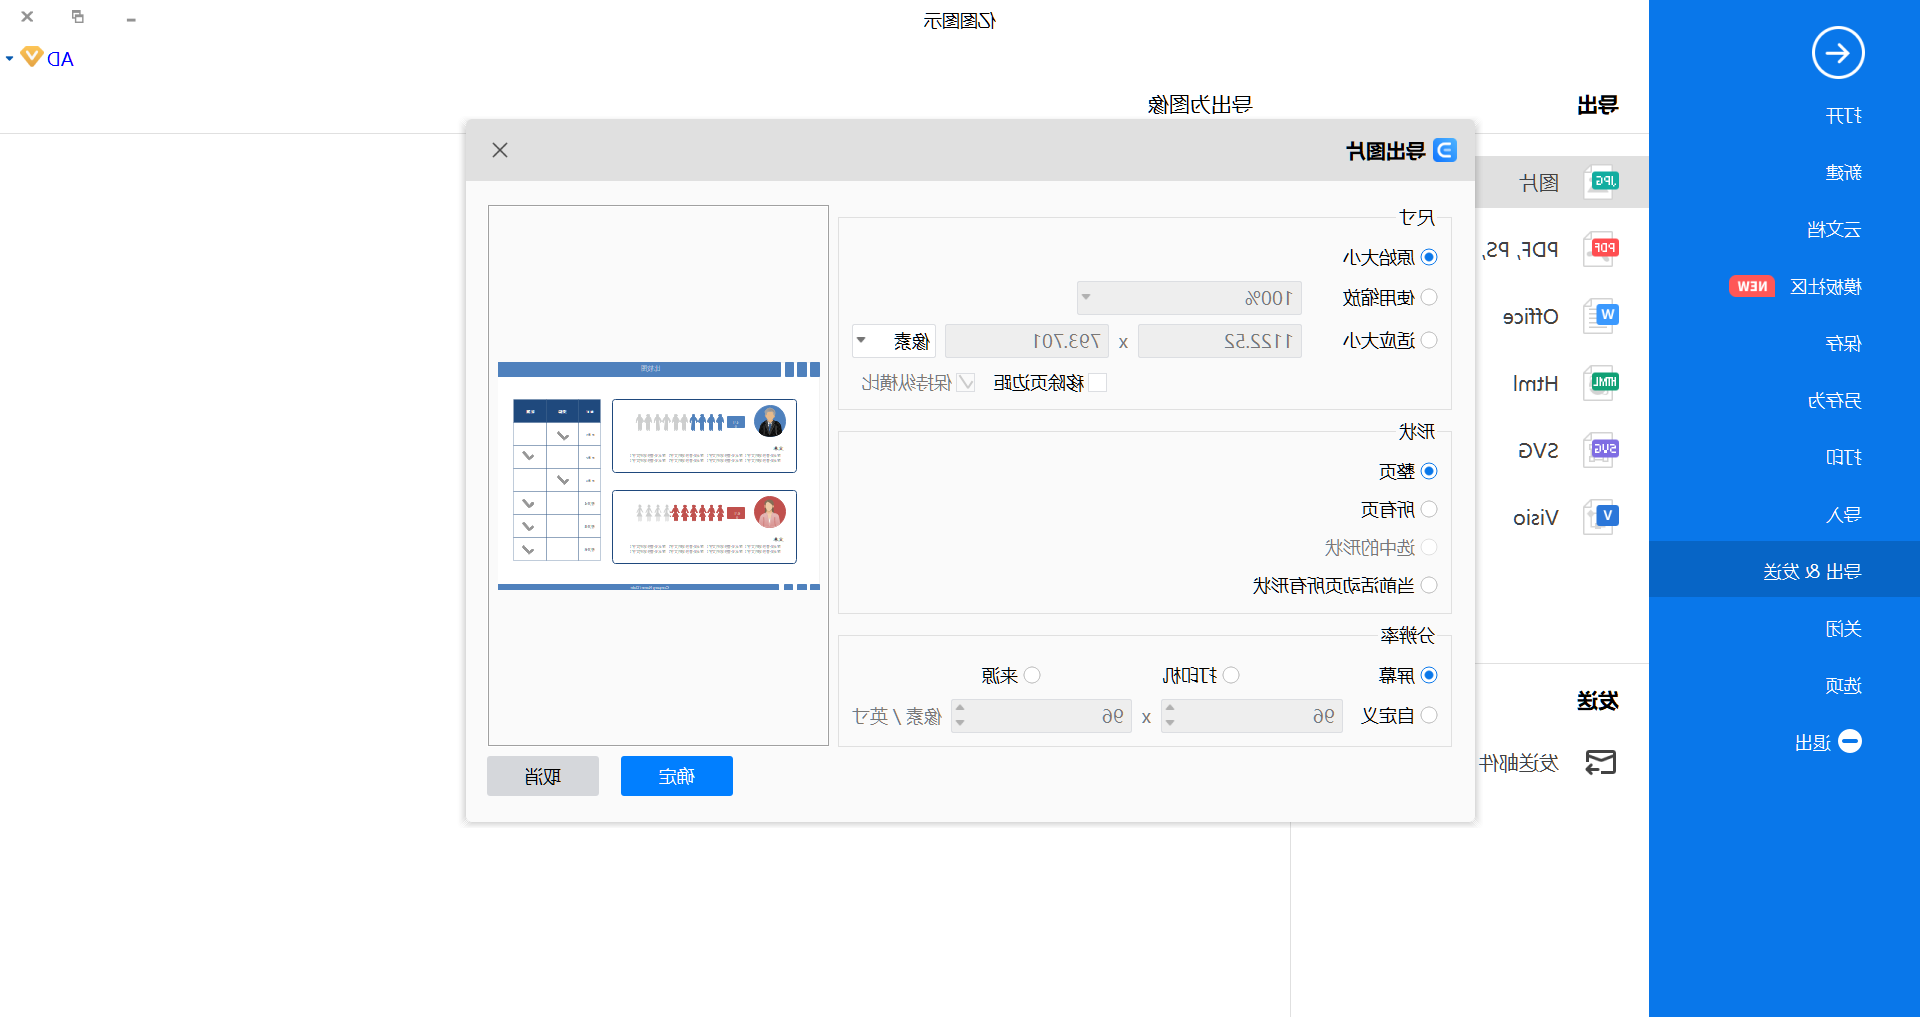Select the disabled 选中的形状 radio button
Image resolution: width=1920 pixels, height=1017 pixels.
point(1429,547)
